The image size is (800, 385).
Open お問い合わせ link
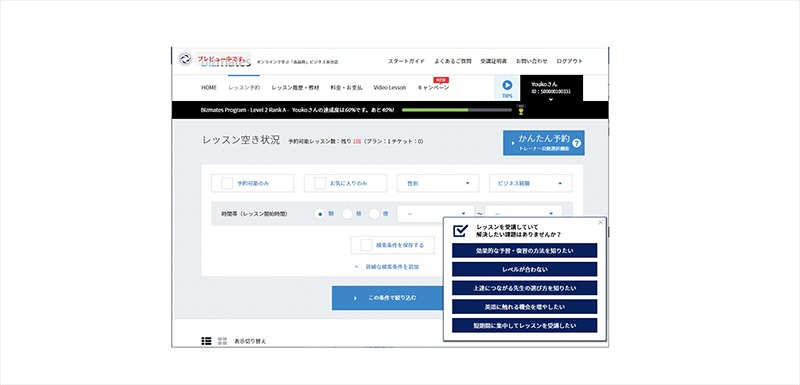532,61
